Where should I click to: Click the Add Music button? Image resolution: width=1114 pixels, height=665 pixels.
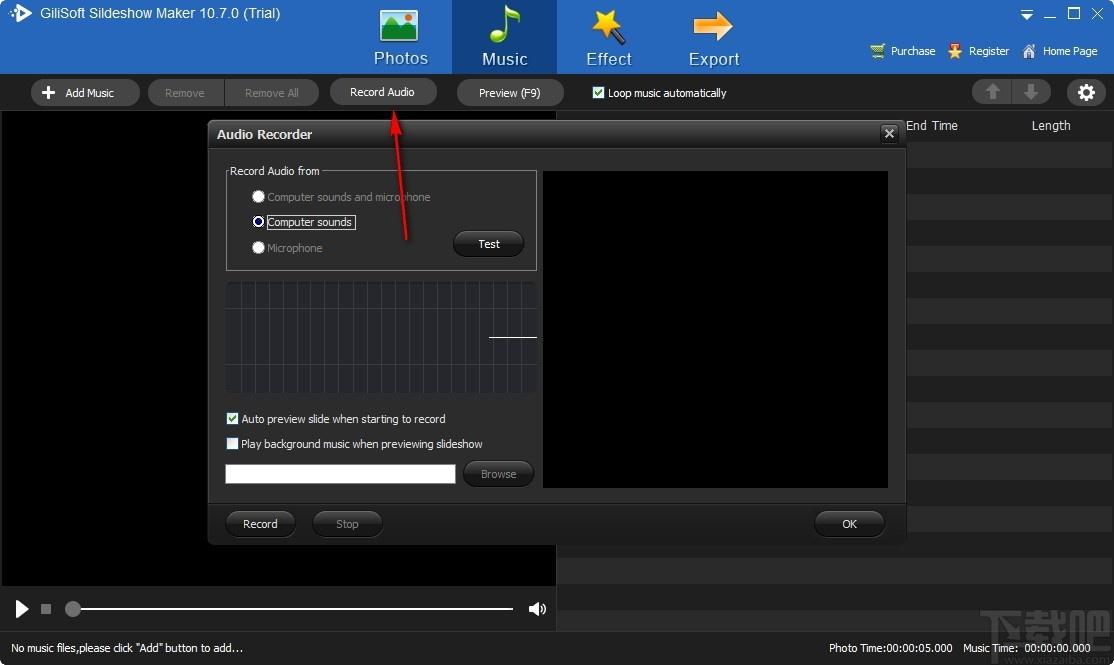pyautogui.click(x=85, y=92)
